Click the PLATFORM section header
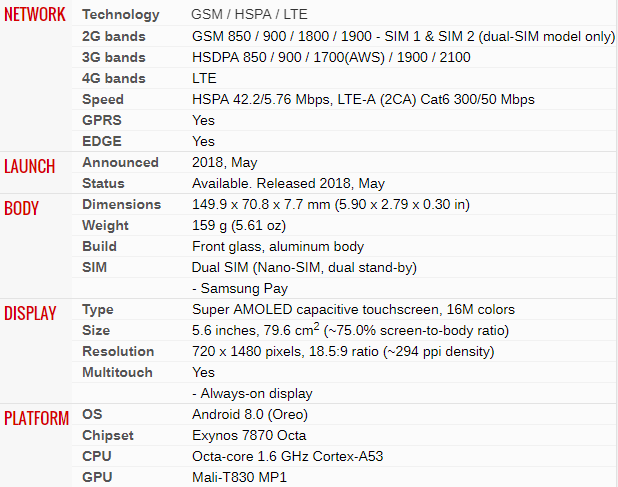 pyautogui.click(x=36, y=418)
